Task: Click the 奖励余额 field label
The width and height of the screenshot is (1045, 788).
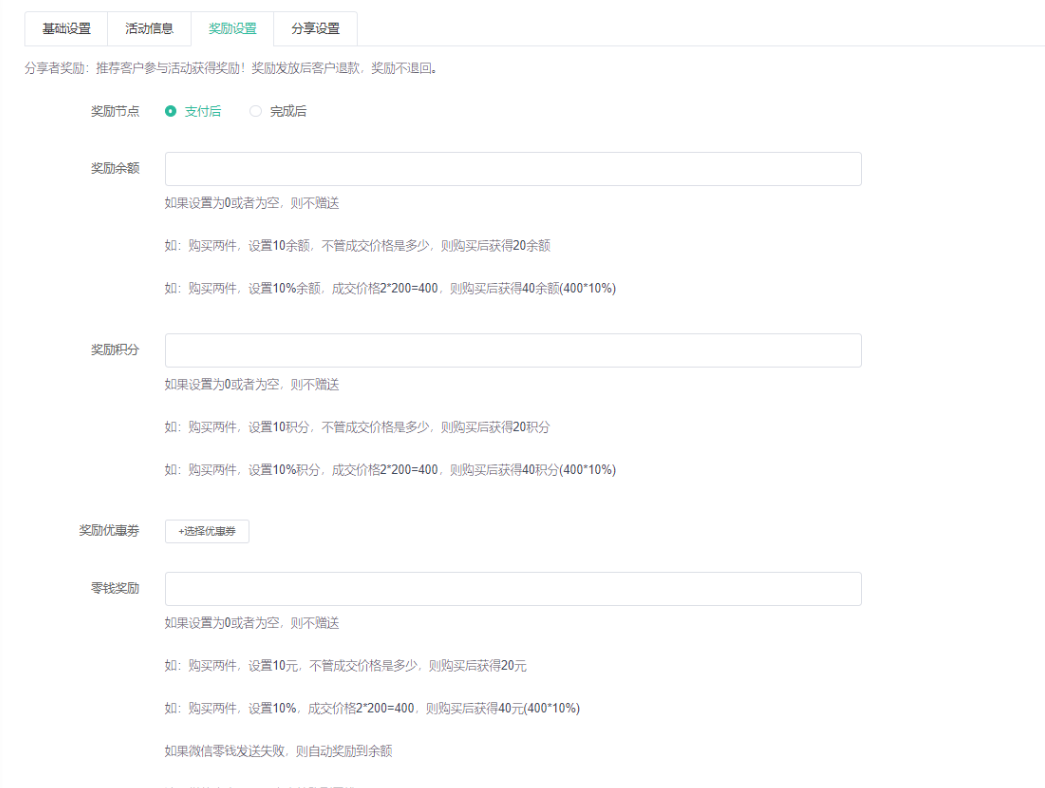Action: pyautogui.click(x=115, y=168)
